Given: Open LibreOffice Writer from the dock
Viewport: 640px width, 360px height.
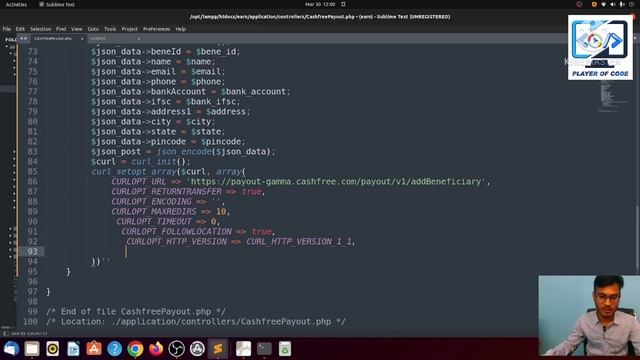Looking at the screenshot, I should 73,349.
